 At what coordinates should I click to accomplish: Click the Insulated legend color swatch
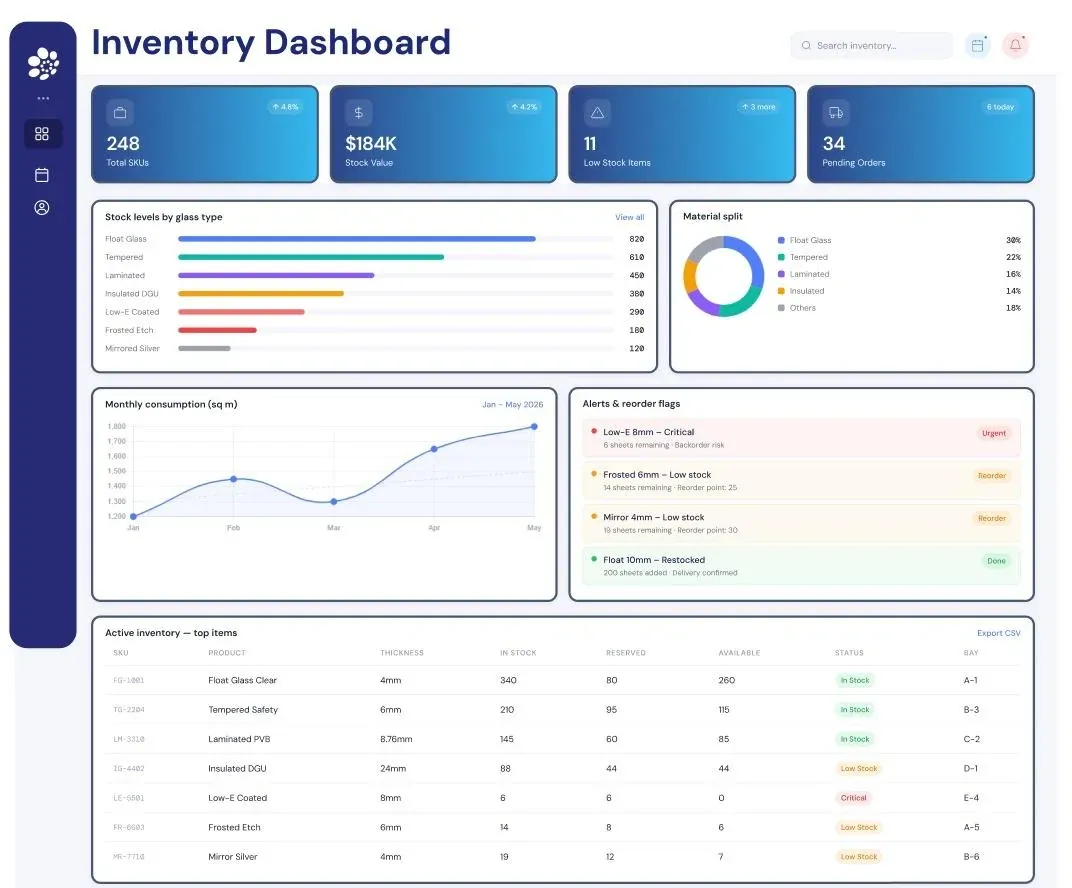781,291
